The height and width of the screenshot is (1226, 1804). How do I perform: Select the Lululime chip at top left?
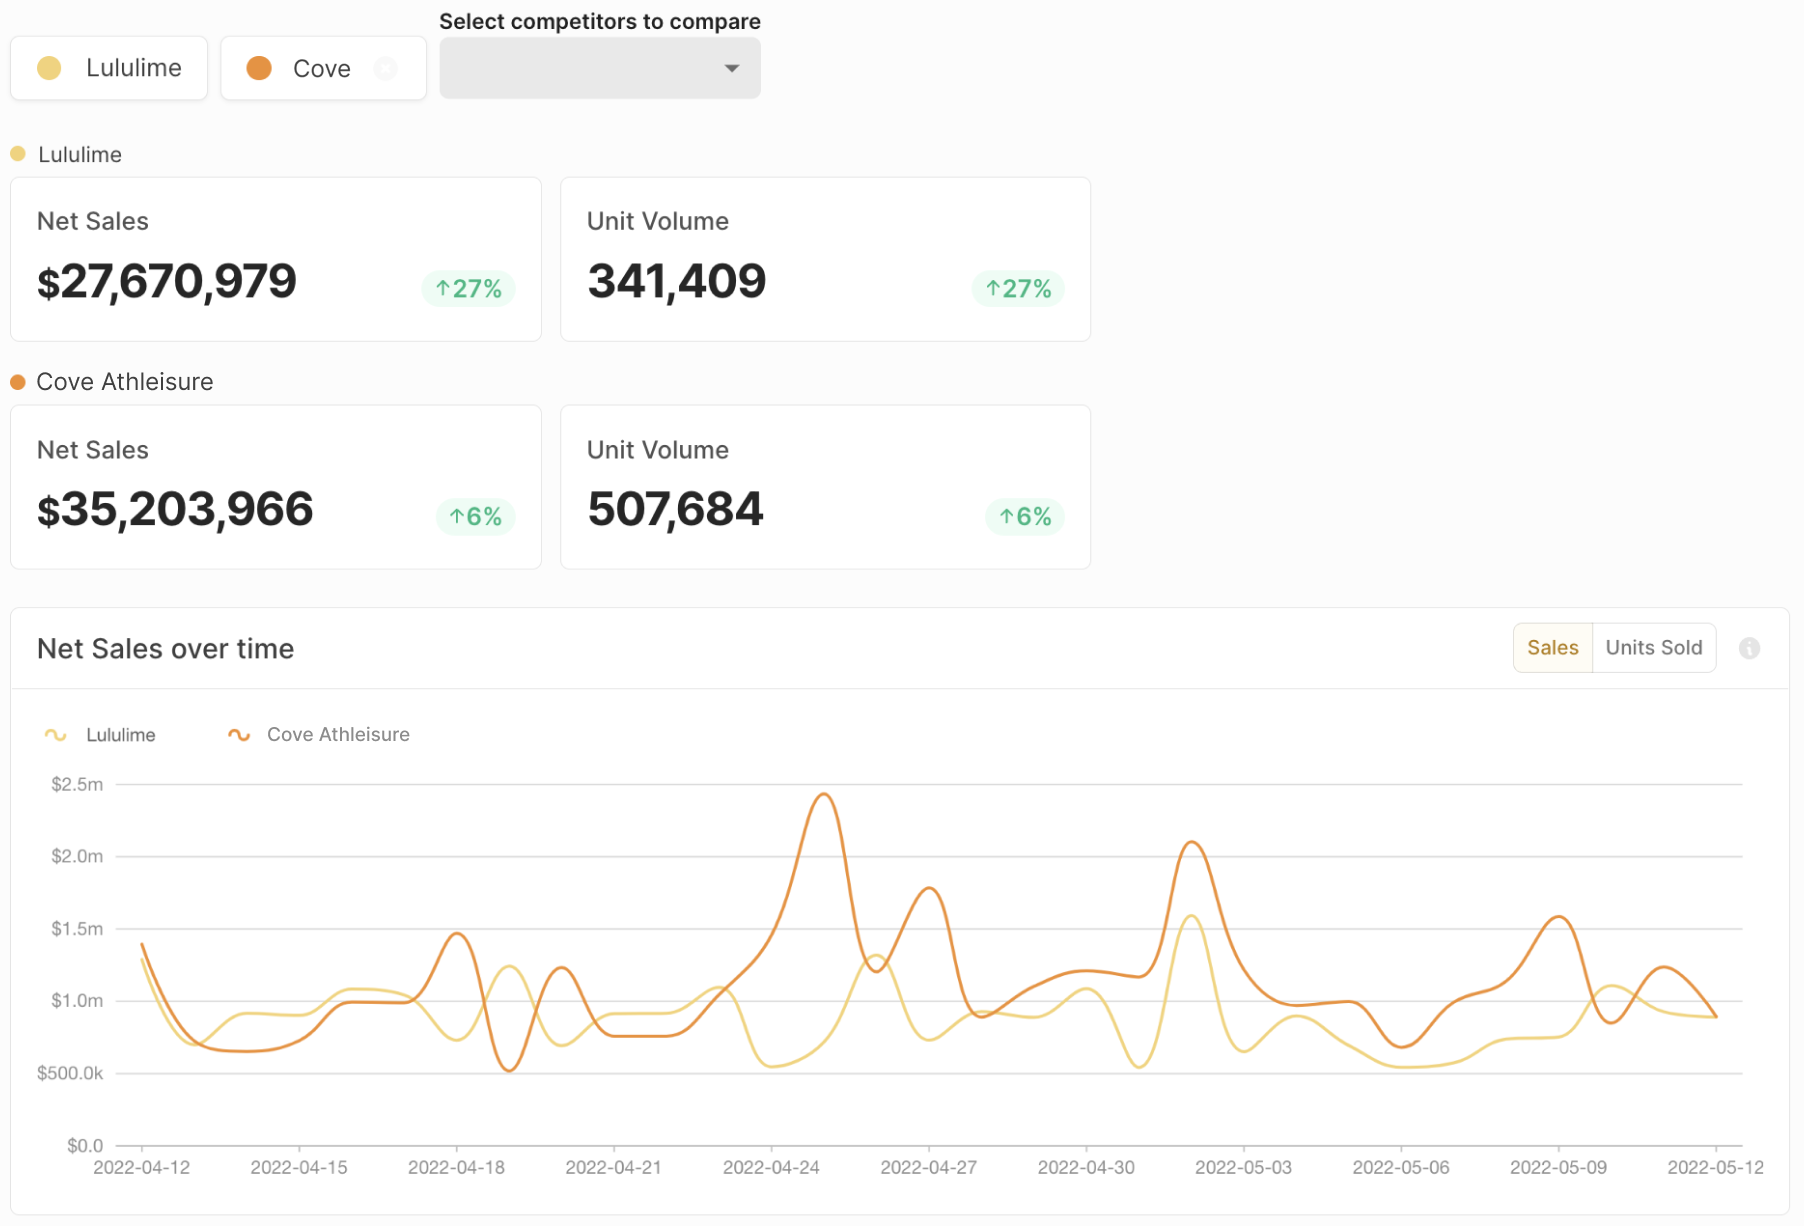click(x=109, y=68)
